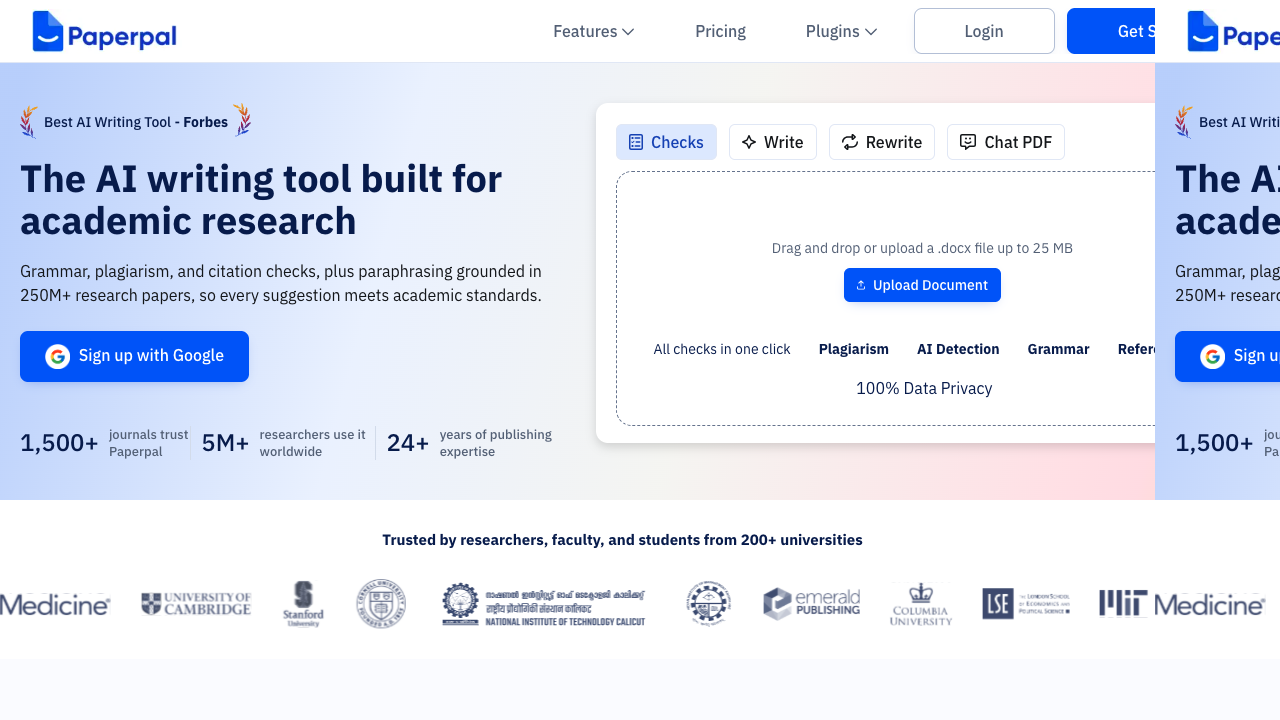
Task: Expand the Features dropdown menu
Action: (594, 31)
